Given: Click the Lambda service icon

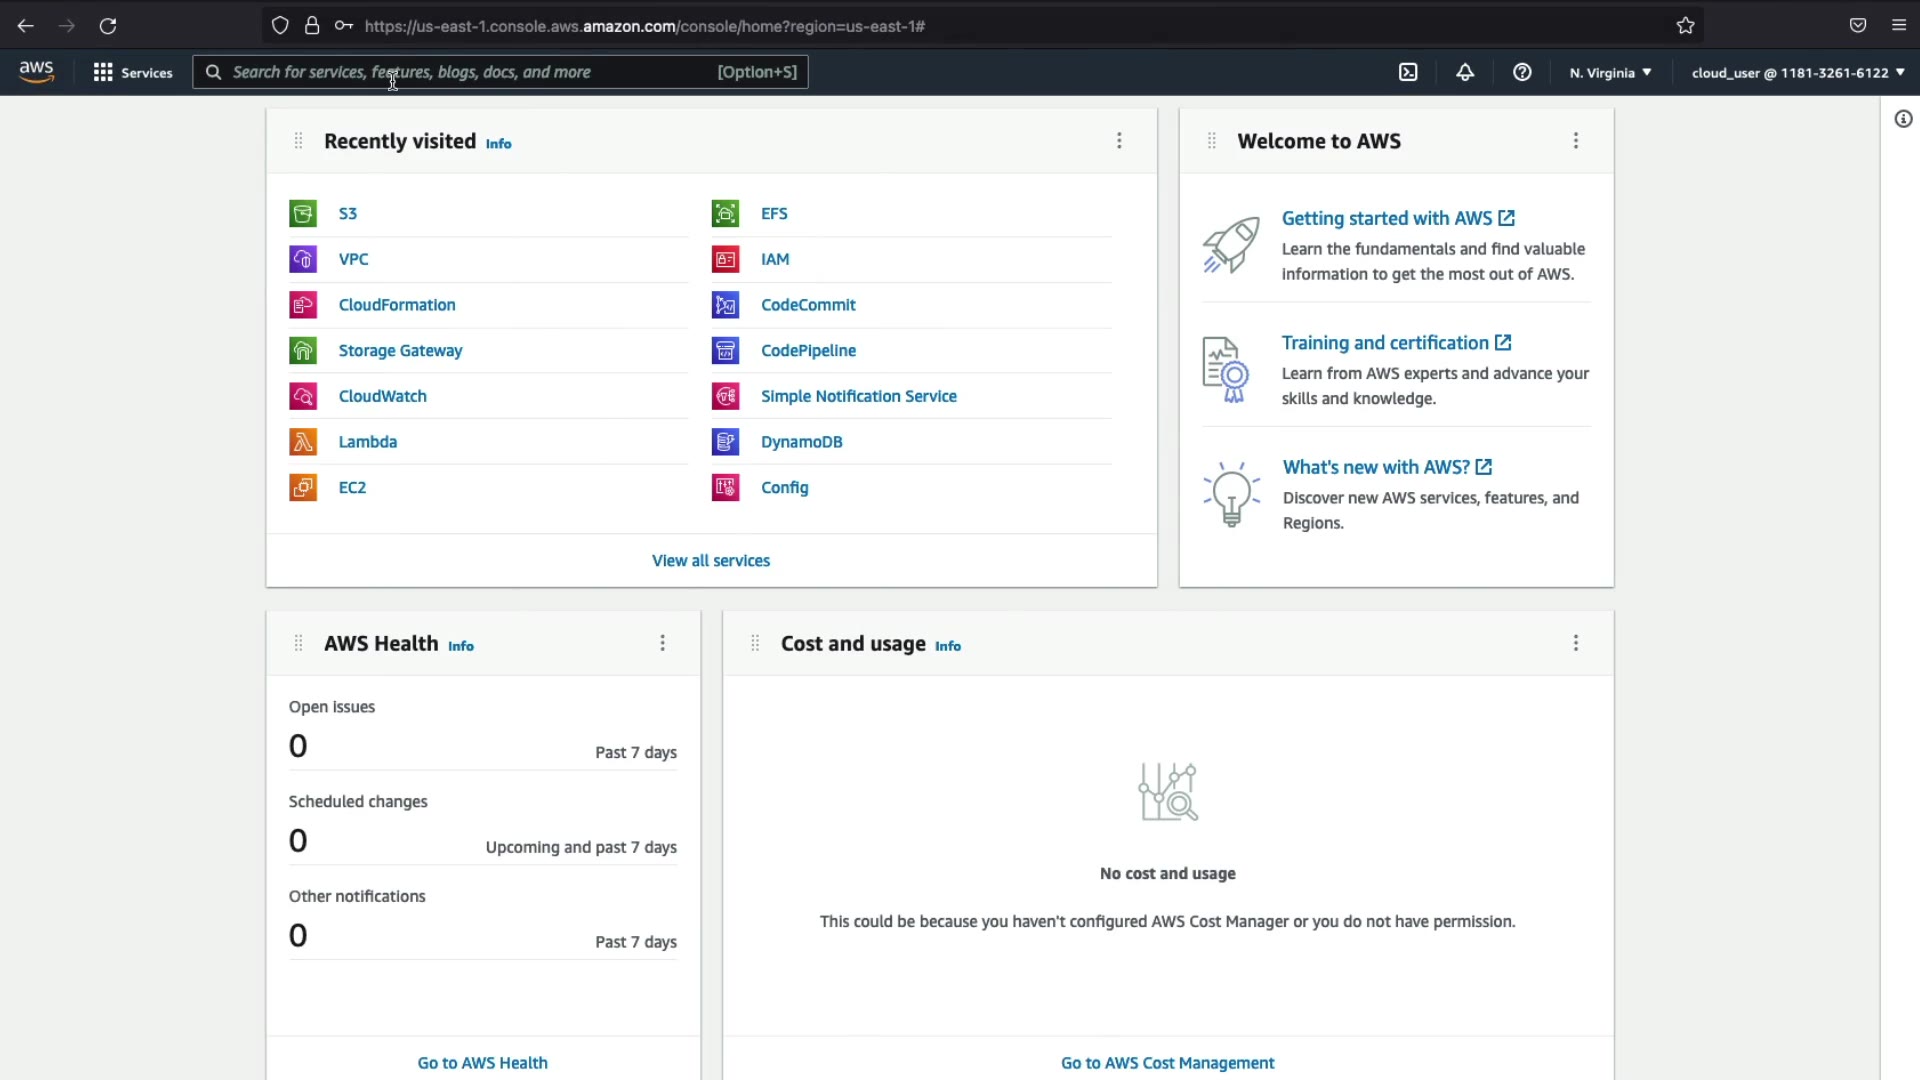Looking at the screenshot, I should [x=303, y=442].
